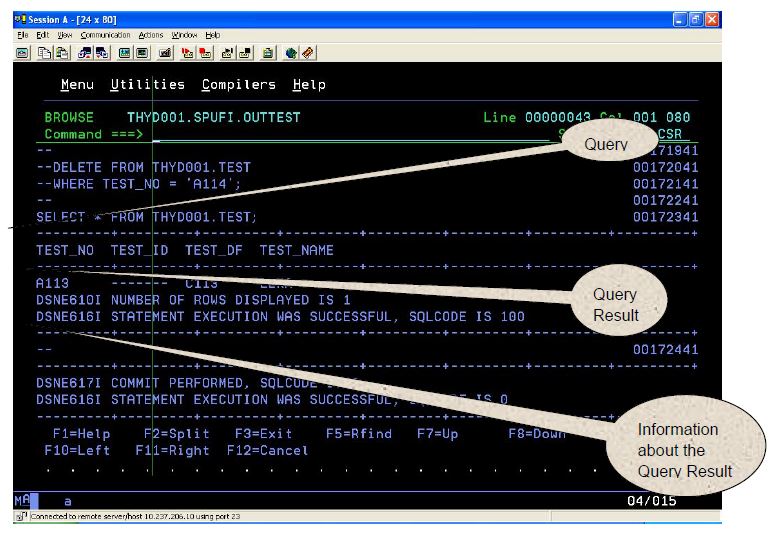Open the Actions menu
Screen dimensions: 775x534
pos(151,35)
